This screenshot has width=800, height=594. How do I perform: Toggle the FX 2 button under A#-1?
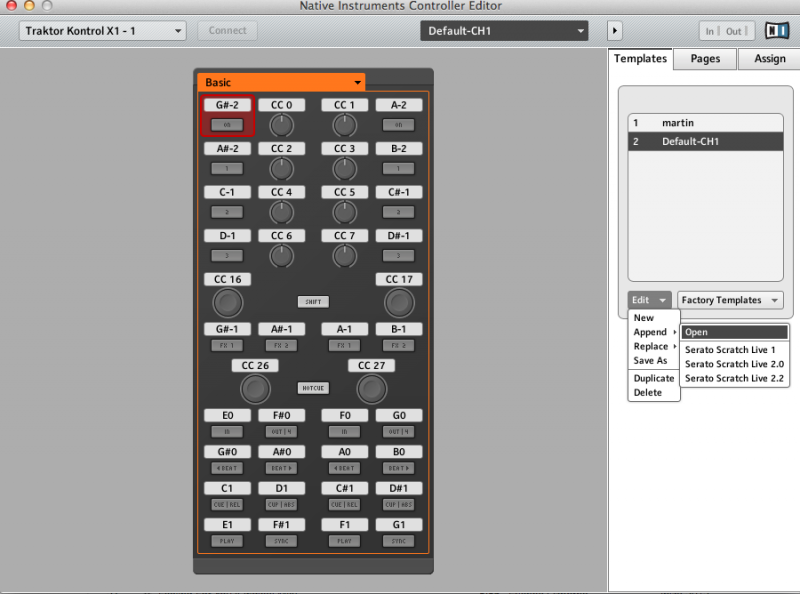click(x=282, y=345)
